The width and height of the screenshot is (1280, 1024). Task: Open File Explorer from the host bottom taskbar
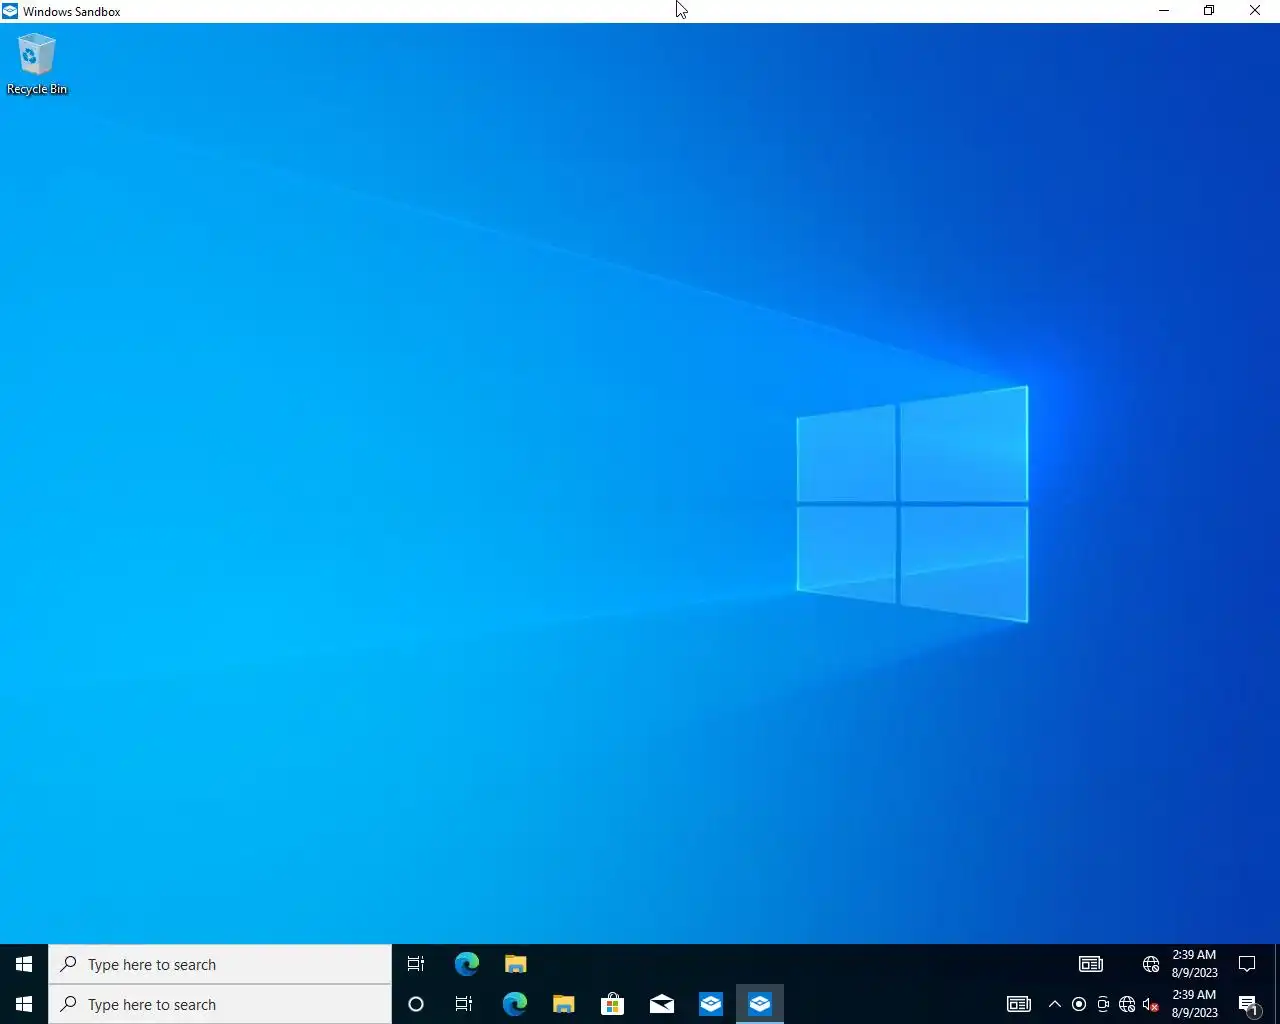(563, 1004)
